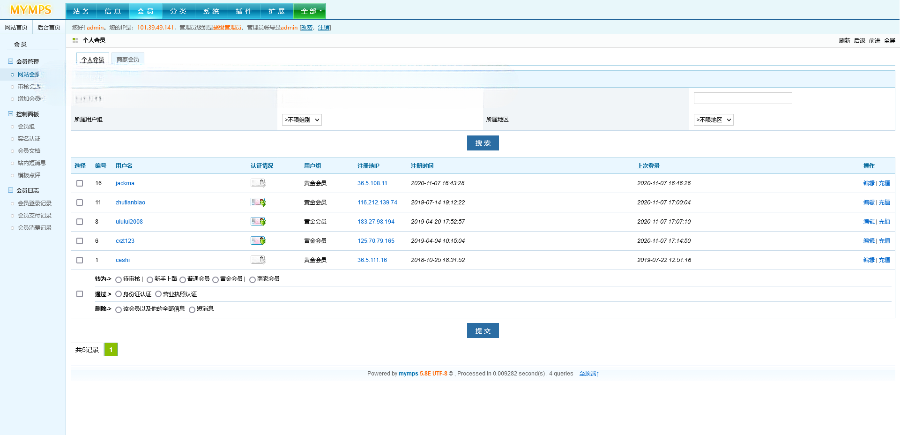The image size is (900, 435).
Task: Click the verification icon in user 8's row
Action: tap(258, 221)
